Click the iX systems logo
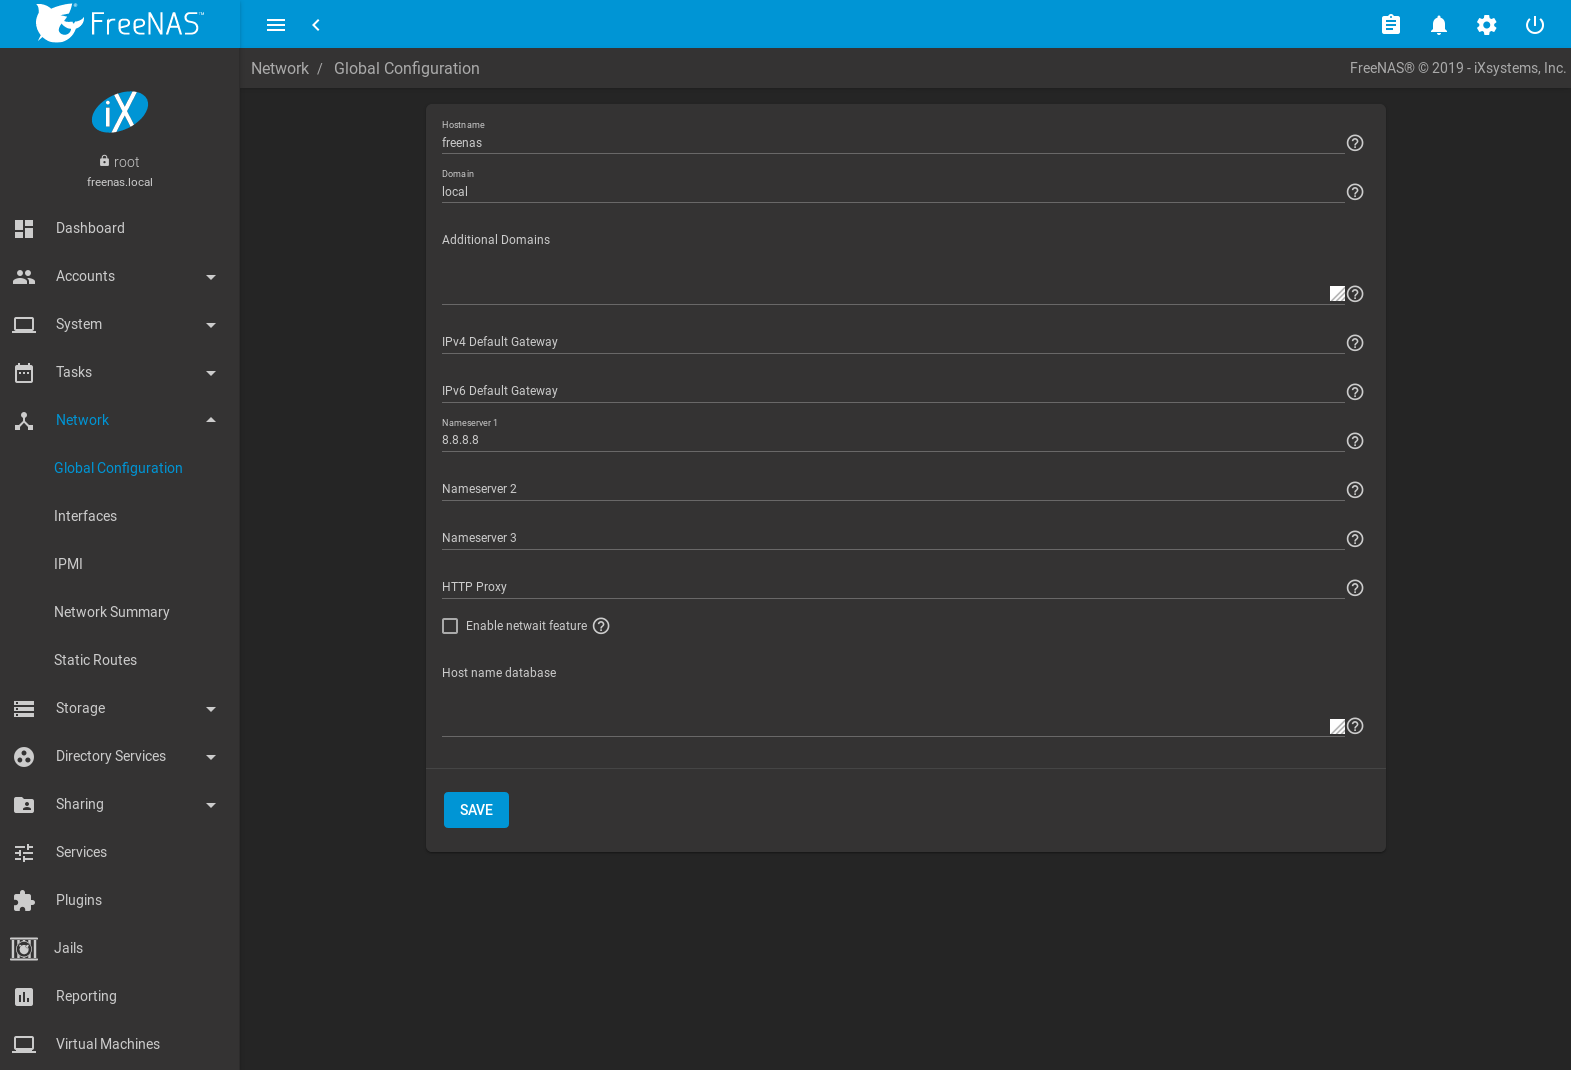This screenshot has width=1571, height=1070. 120,112
